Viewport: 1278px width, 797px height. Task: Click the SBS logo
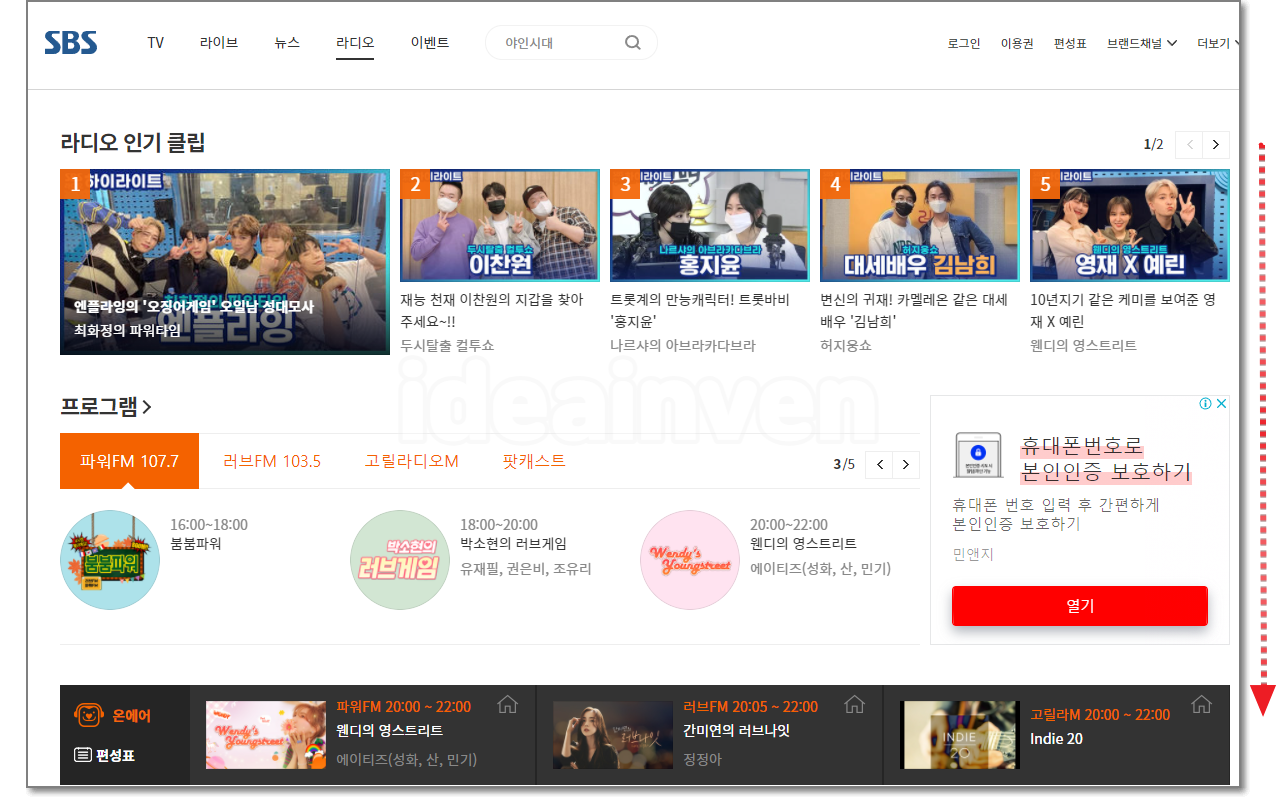[70, 42]
